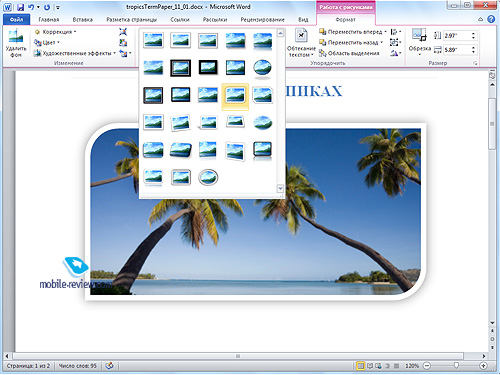Choose the snipped diagonal corner white style
This screenshot has height=375, width=500.
tap(262, 95)
